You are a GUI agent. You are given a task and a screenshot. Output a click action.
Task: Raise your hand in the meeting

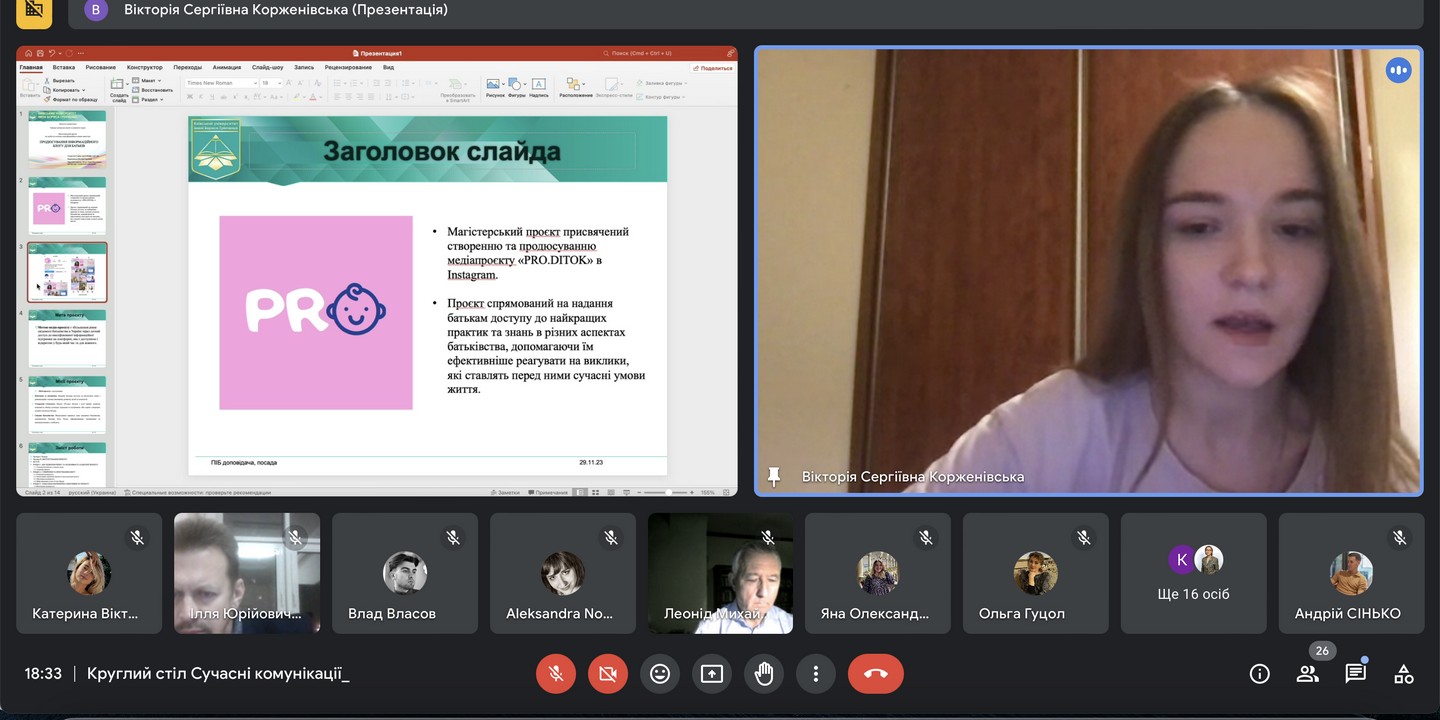pos(764,674)
